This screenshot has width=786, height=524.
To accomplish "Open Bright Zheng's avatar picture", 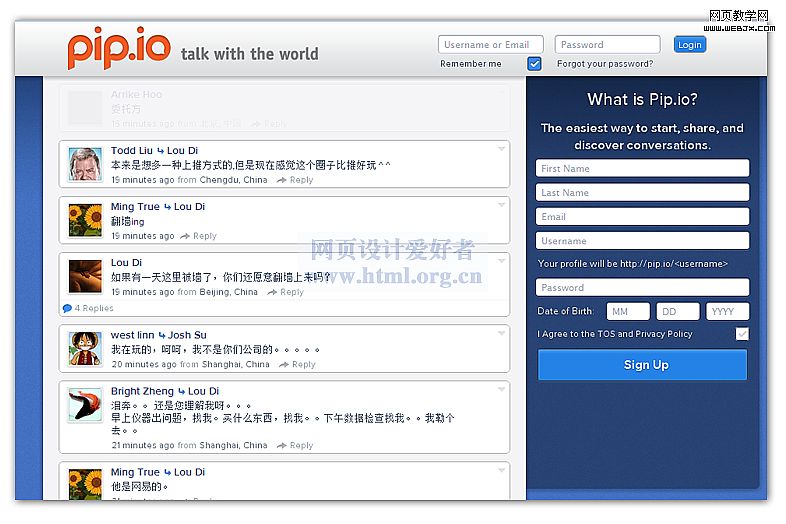I will click(x=85, y=405).
